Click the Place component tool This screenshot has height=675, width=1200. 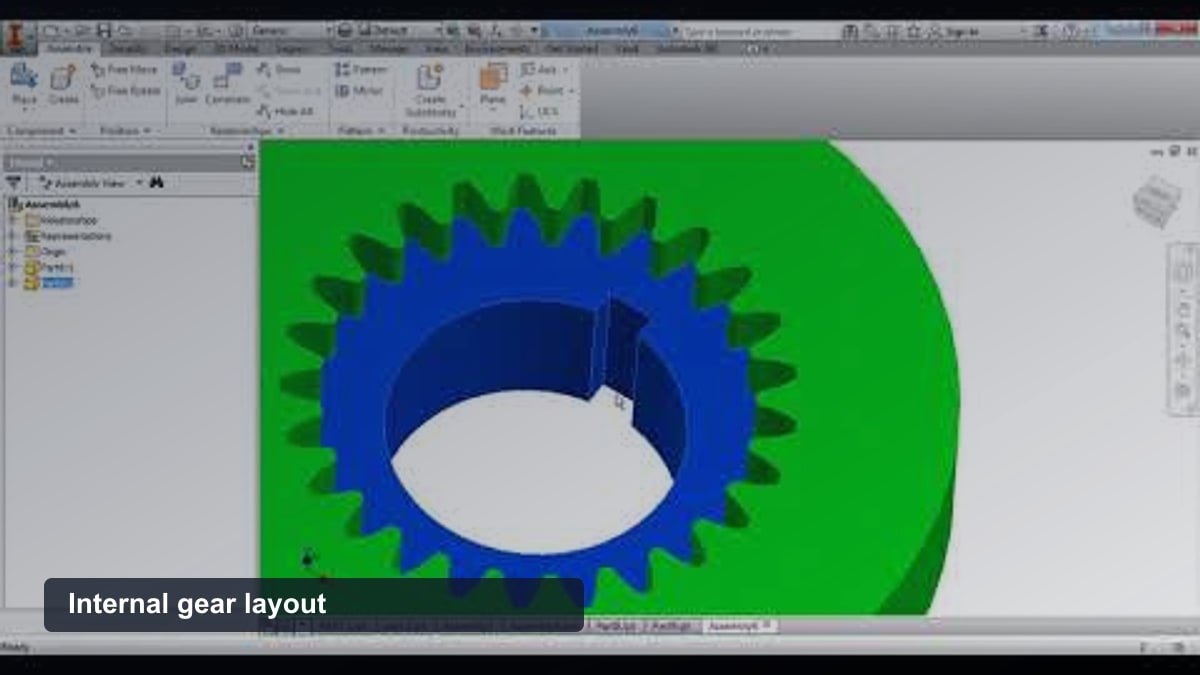point(24,86)
